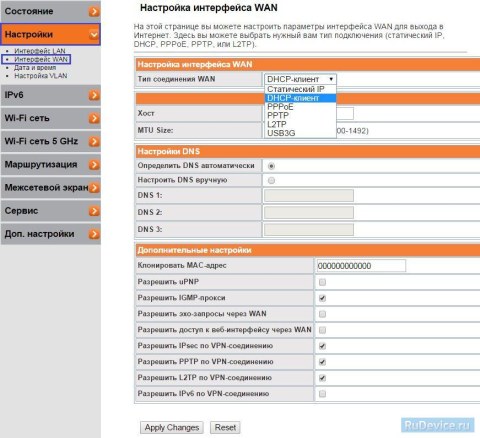Uncheck Разрешить PPTP по VPN-соединению
This screenshot has width=480, height=438.
[x=322, y=362]
